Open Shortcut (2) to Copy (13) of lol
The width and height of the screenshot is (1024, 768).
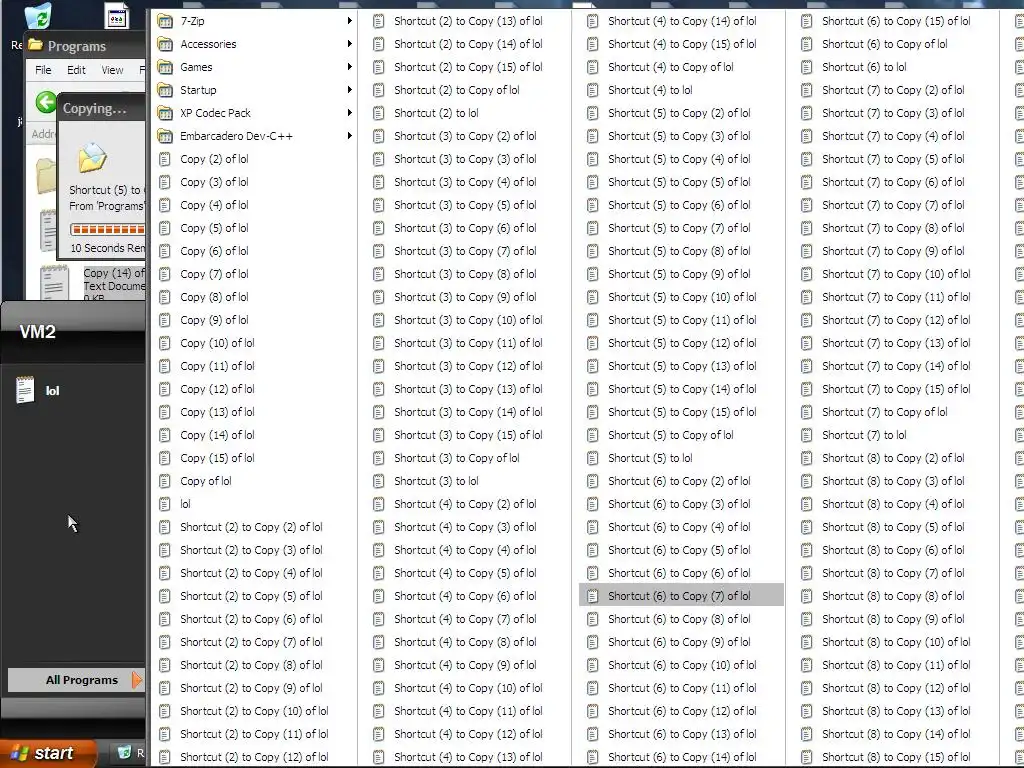[468, 21]
